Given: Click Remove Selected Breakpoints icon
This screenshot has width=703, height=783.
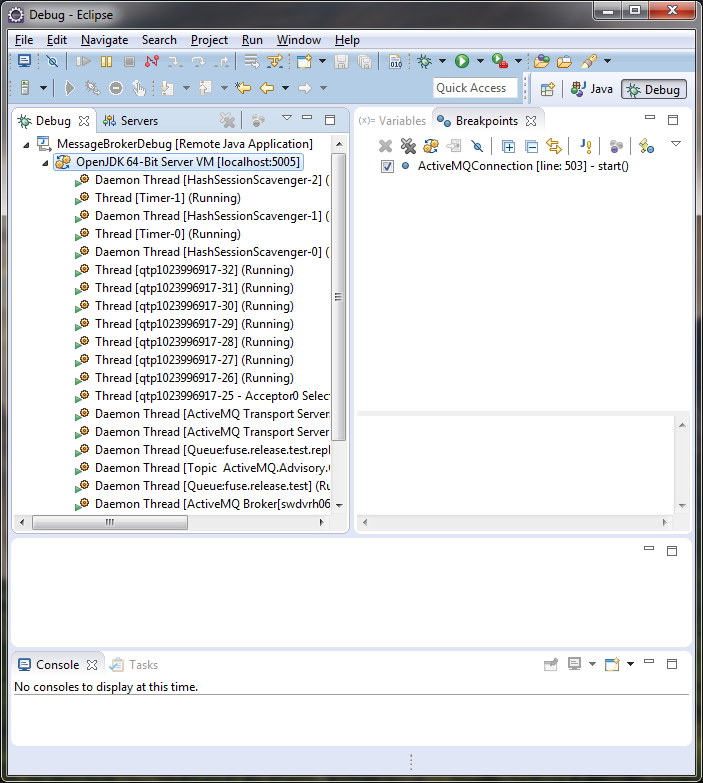Looking at the screenshot, I should [385, 146].
